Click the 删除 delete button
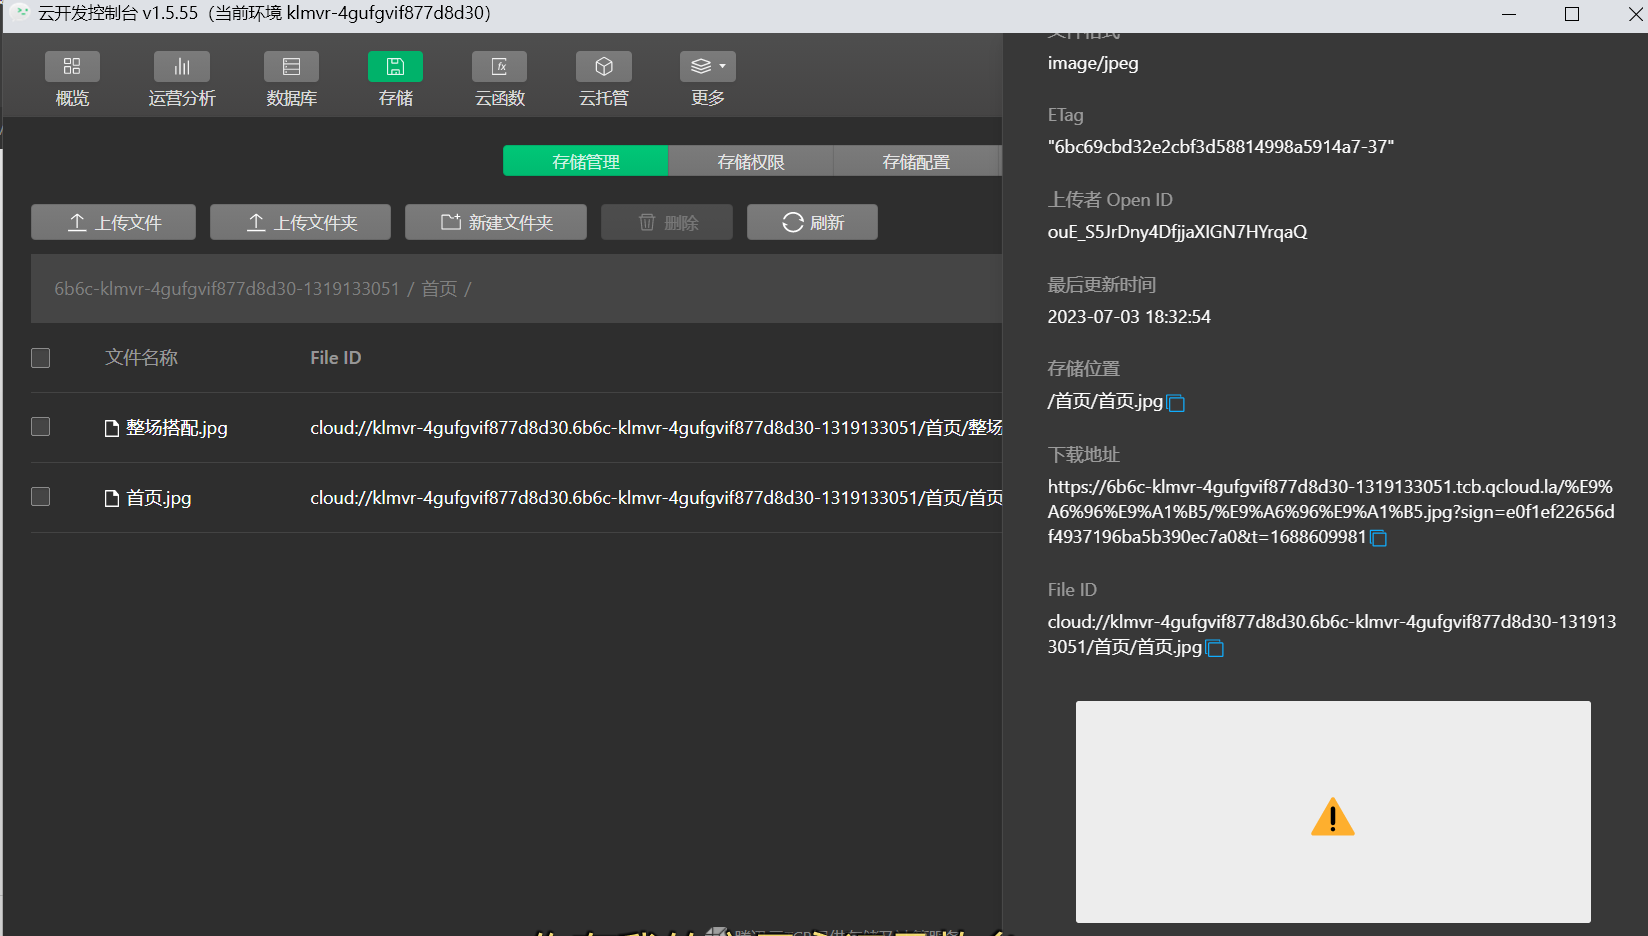This screenshot has height=936, width=1648. point(667,222)
